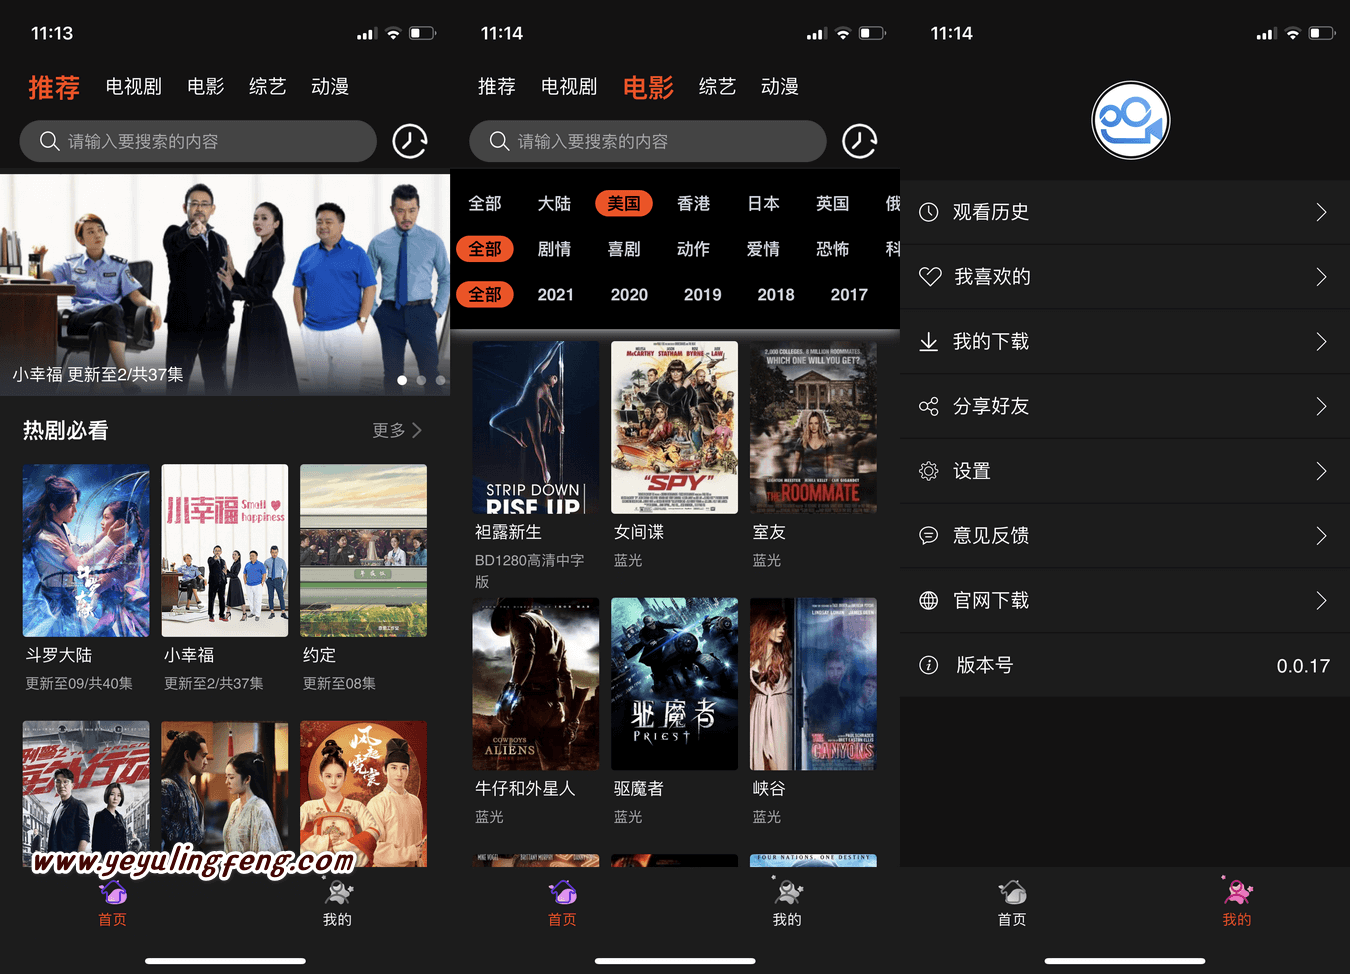
Task: Tap the search magnifier icon on first screen
Action: [x=49, y=141]
